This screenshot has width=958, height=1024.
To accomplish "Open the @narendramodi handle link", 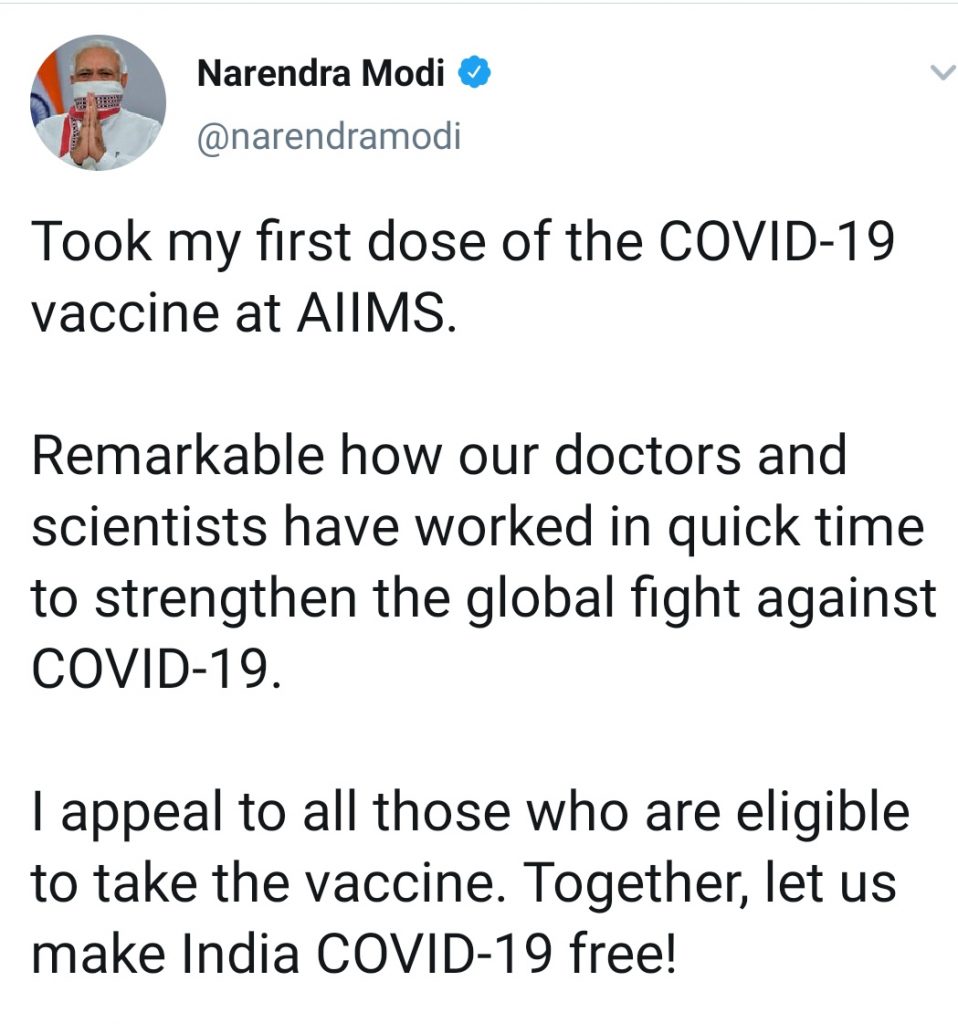I will point(329,136).
